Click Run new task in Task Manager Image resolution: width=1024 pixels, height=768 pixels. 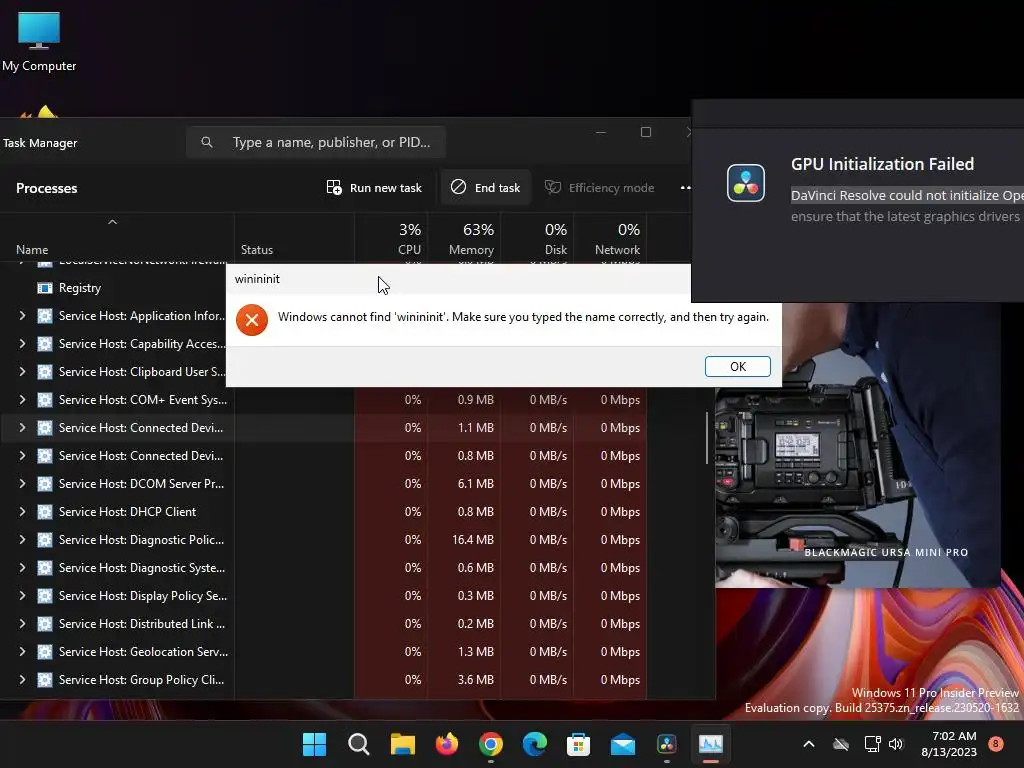tap(374, 187)
